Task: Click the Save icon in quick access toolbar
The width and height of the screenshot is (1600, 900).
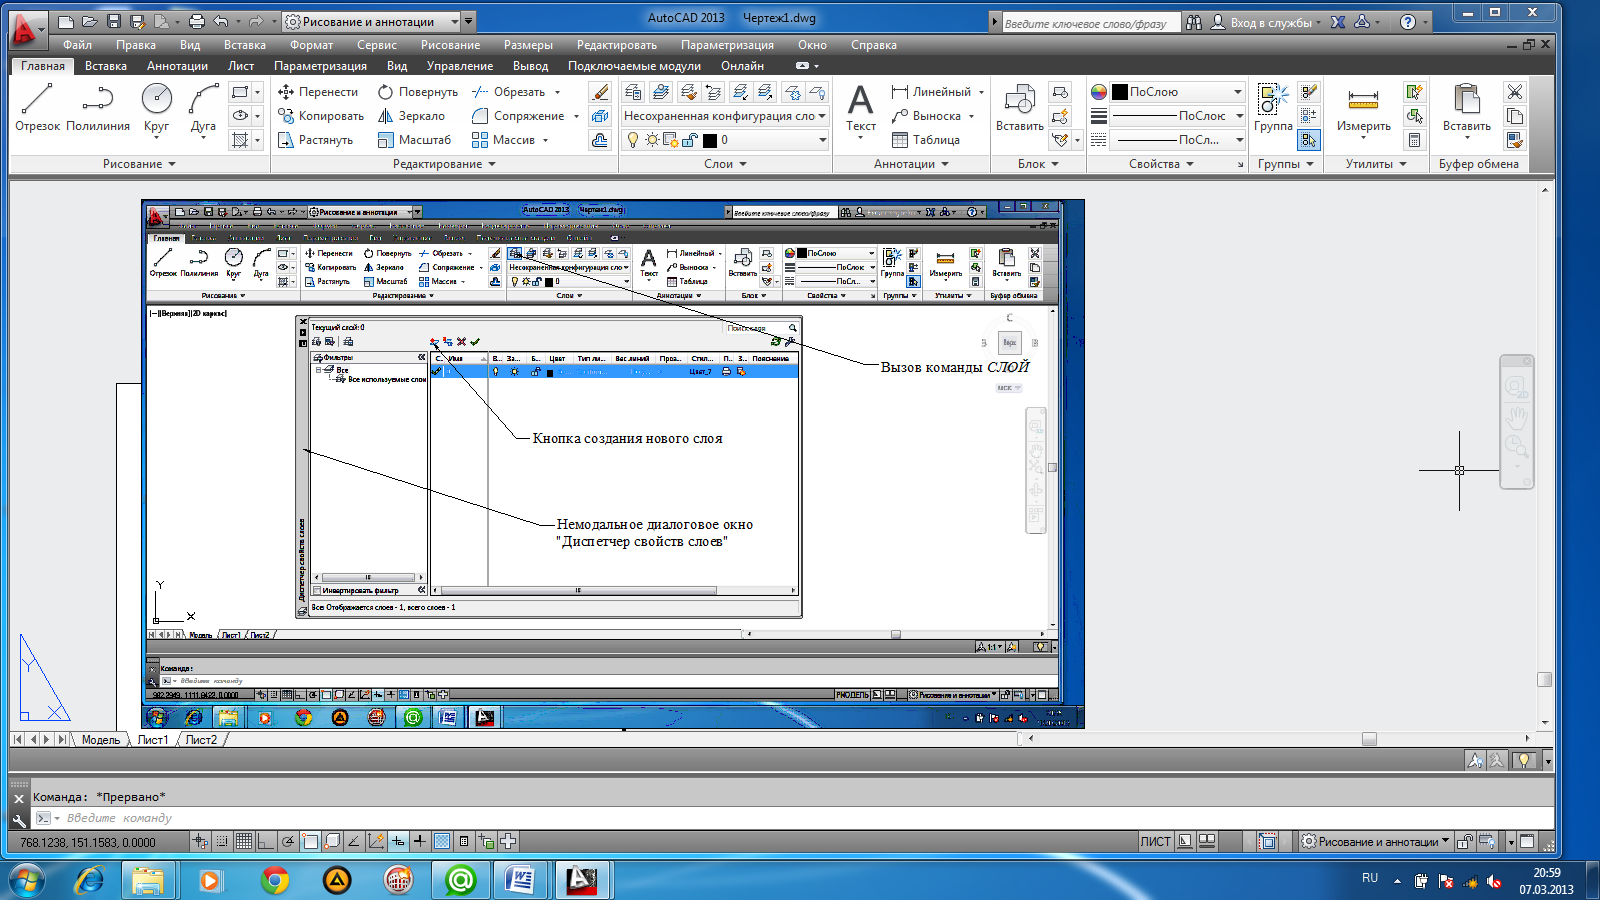Action: [x=114, y=21]
